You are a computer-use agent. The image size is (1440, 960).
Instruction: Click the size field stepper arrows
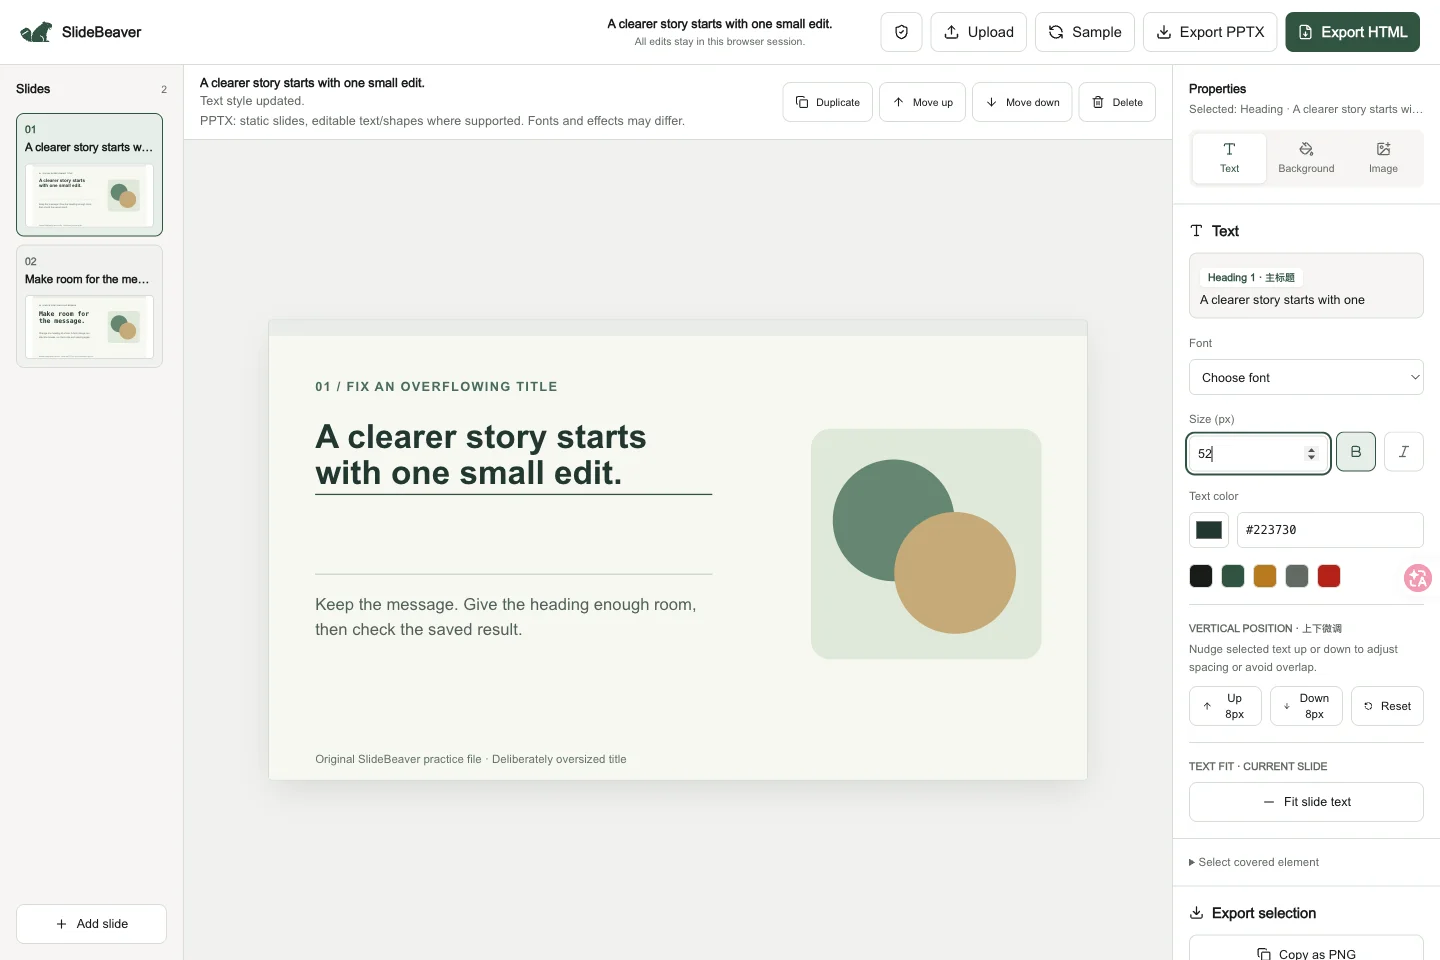1311,453
